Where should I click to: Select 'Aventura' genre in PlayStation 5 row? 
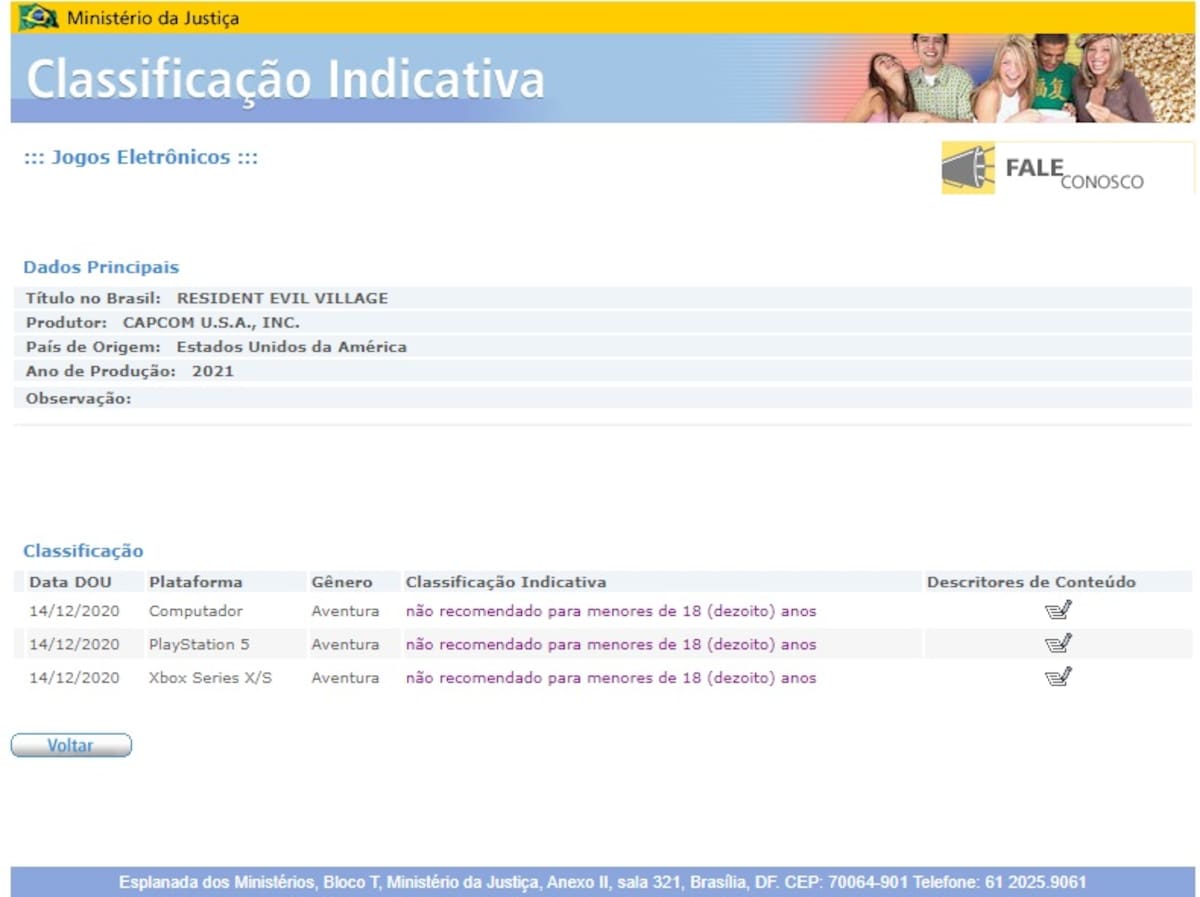click(x=345, y=644)
